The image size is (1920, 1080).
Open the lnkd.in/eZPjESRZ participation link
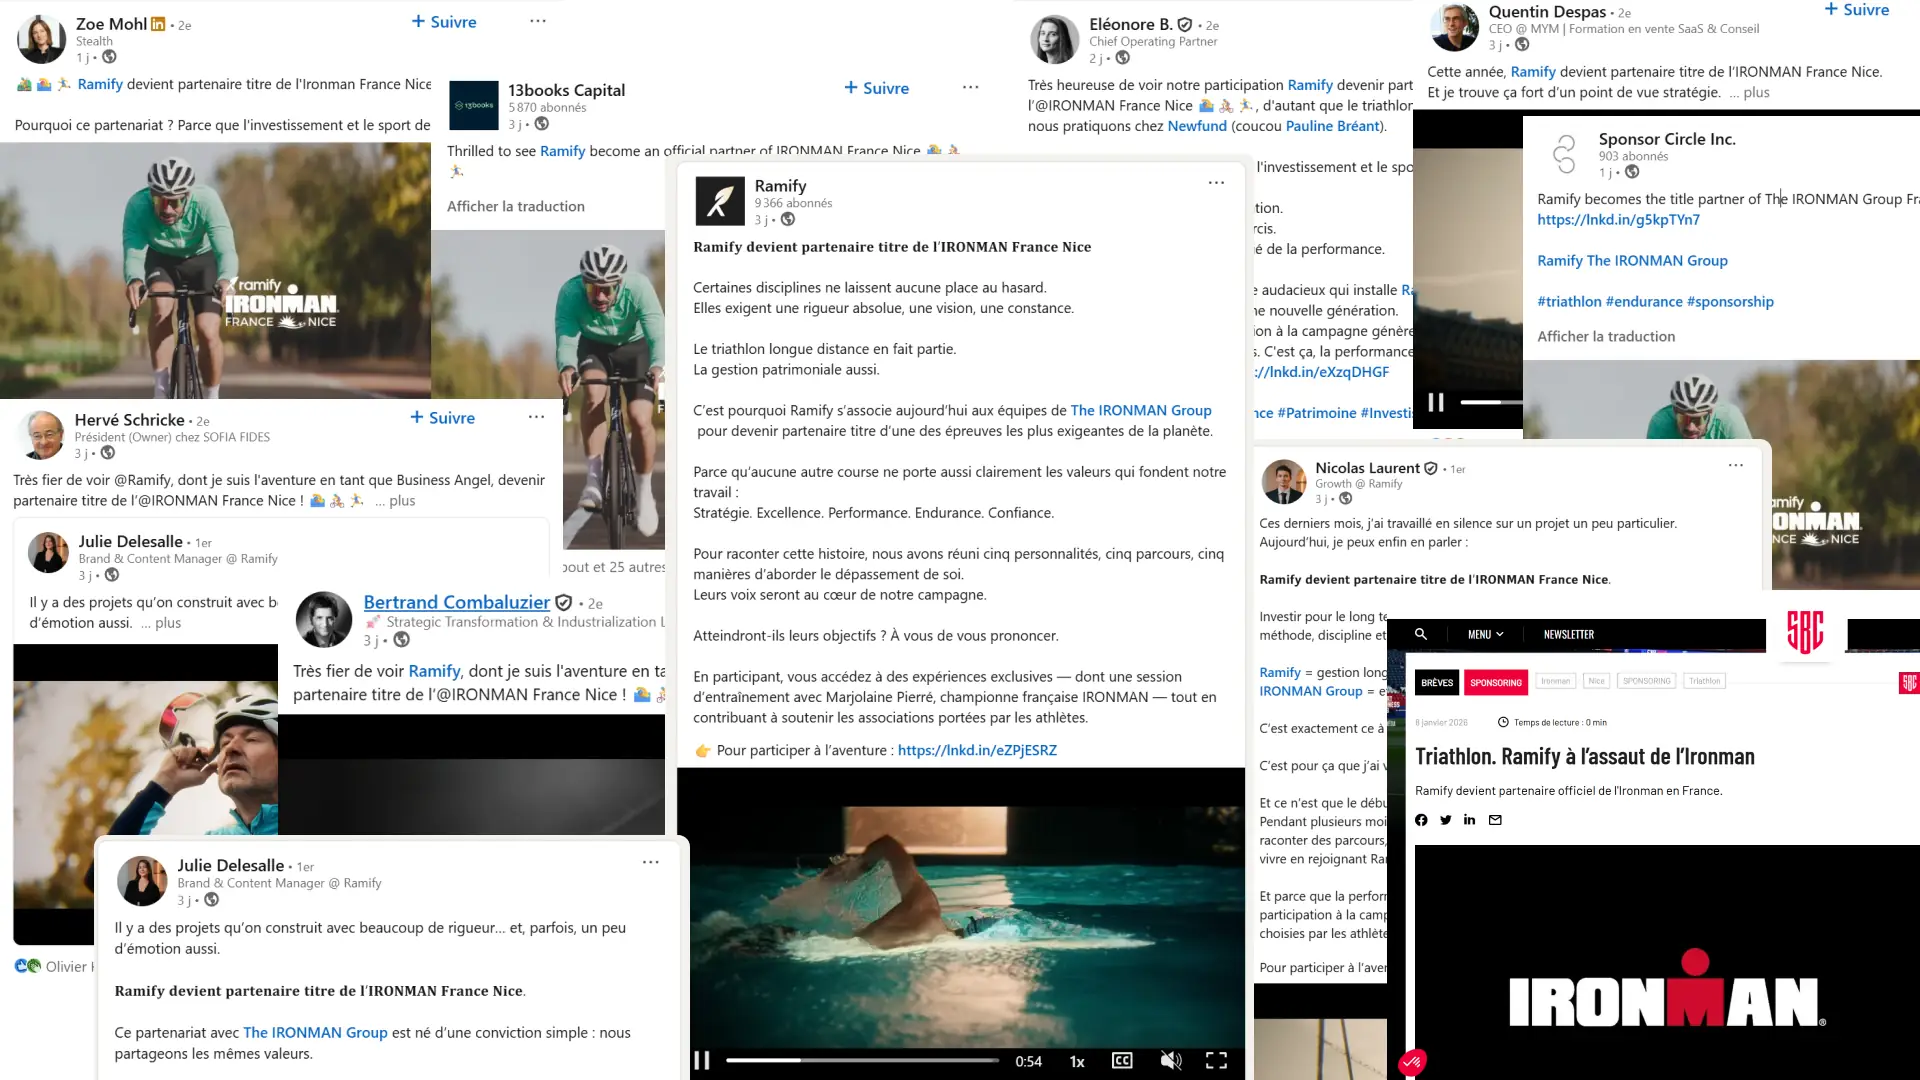pyautogui.click(x=977, y=750)
